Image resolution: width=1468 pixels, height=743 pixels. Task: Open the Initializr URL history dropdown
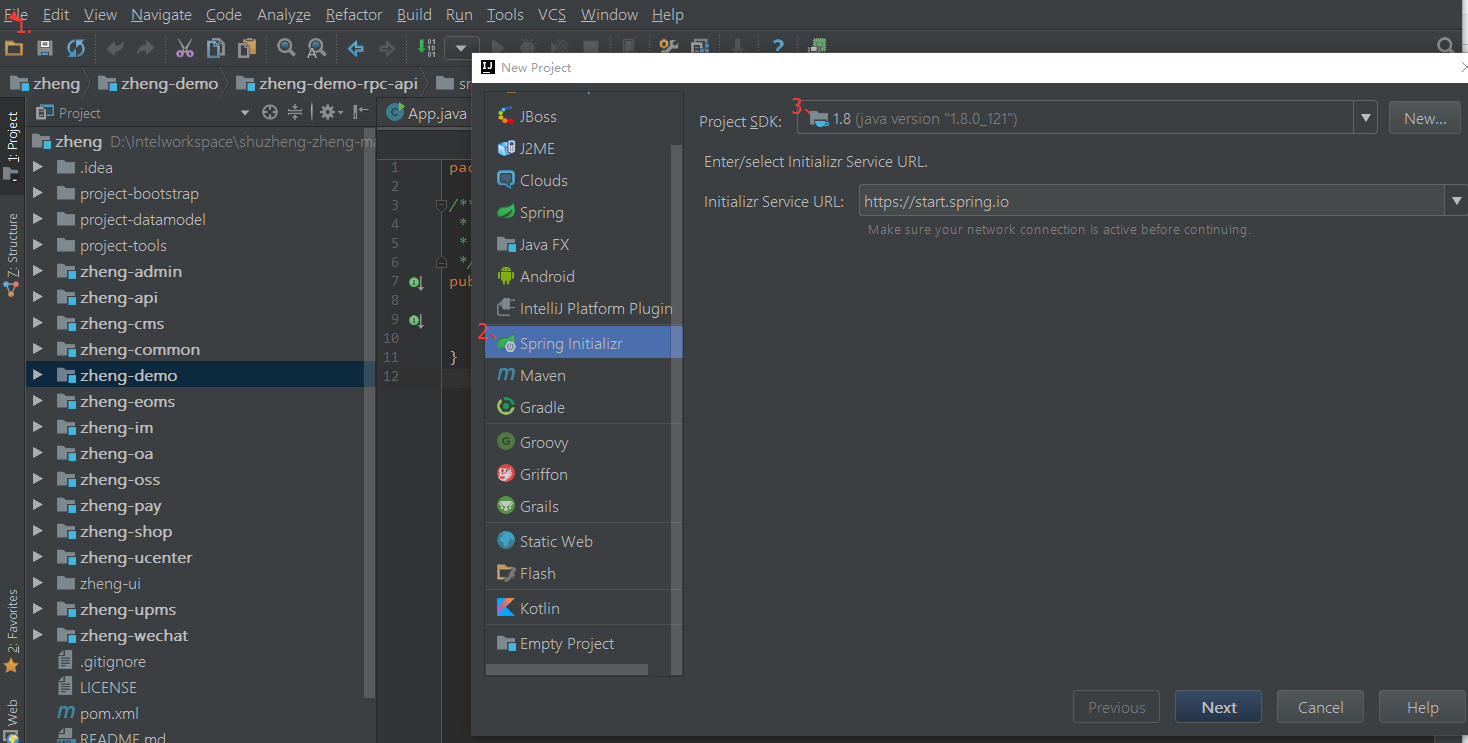[1455, 201]
